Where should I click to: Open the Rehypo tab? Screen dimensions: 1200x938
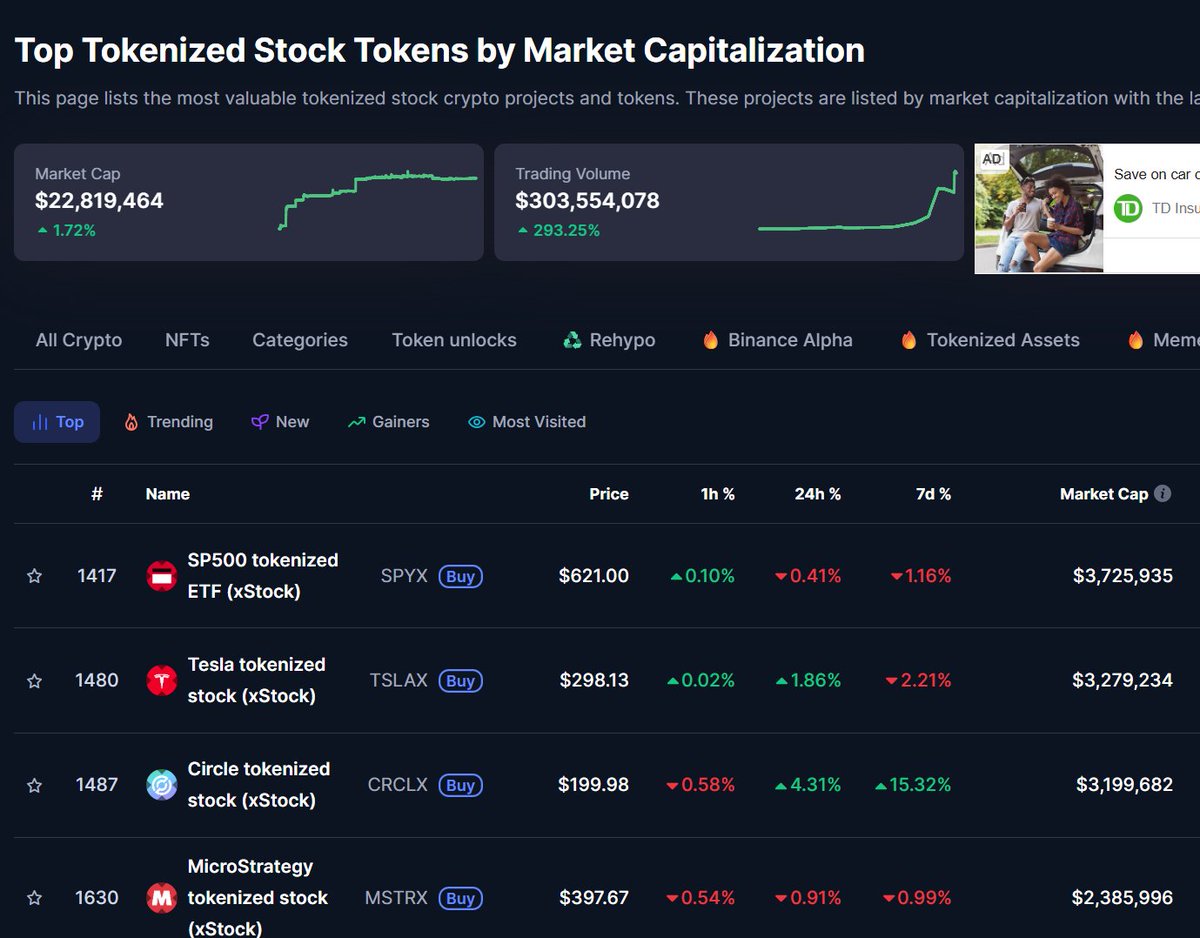pyautogui.click(x=609, y=340)
